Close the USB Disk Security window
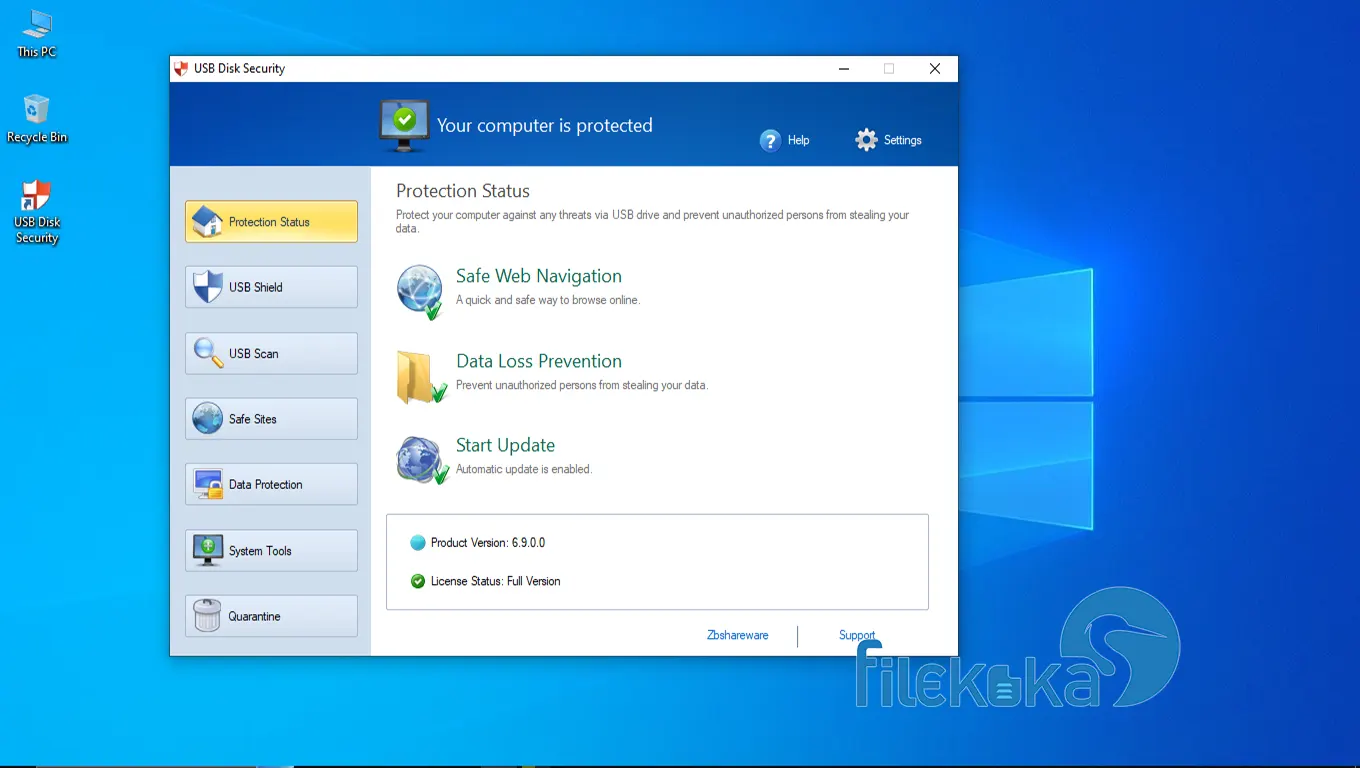1360x768 pixels. [x=935, y=69]
